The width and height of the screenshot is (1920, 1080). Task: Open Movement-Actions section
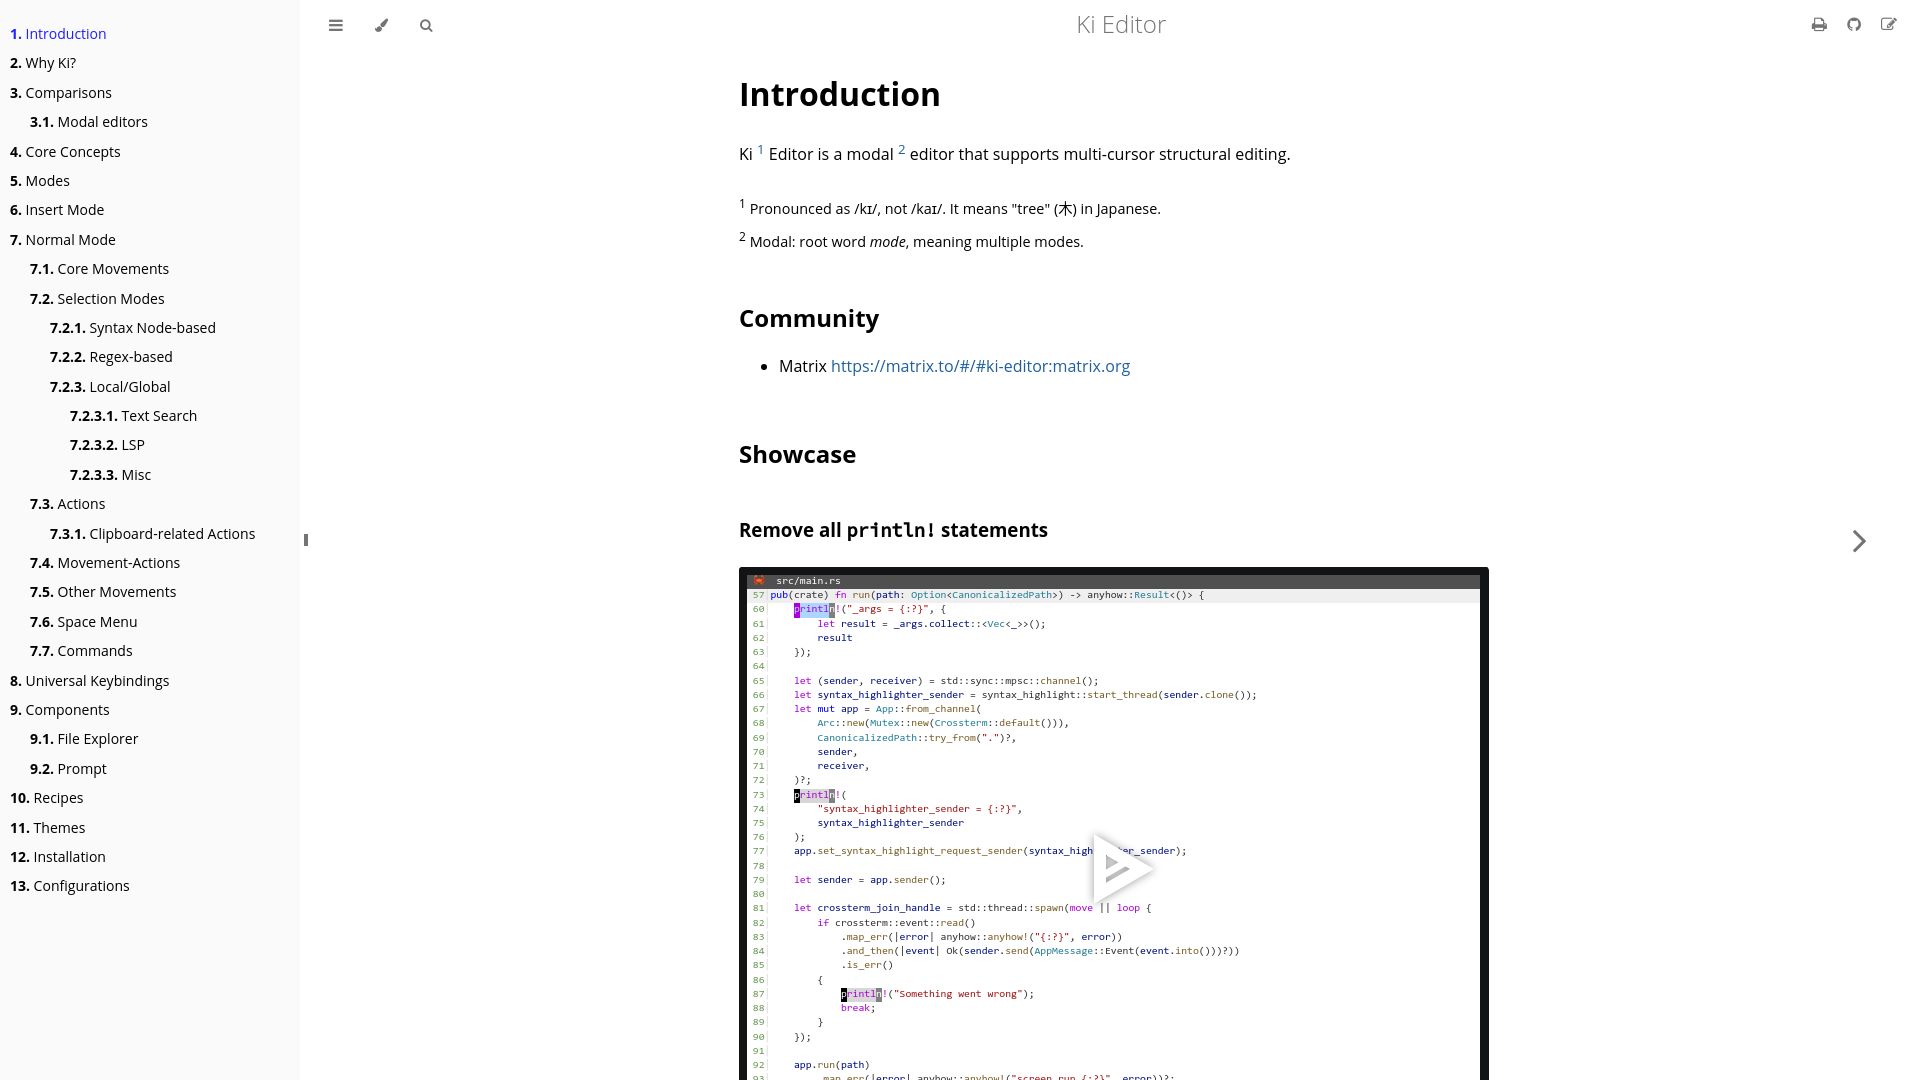[105, 563]
